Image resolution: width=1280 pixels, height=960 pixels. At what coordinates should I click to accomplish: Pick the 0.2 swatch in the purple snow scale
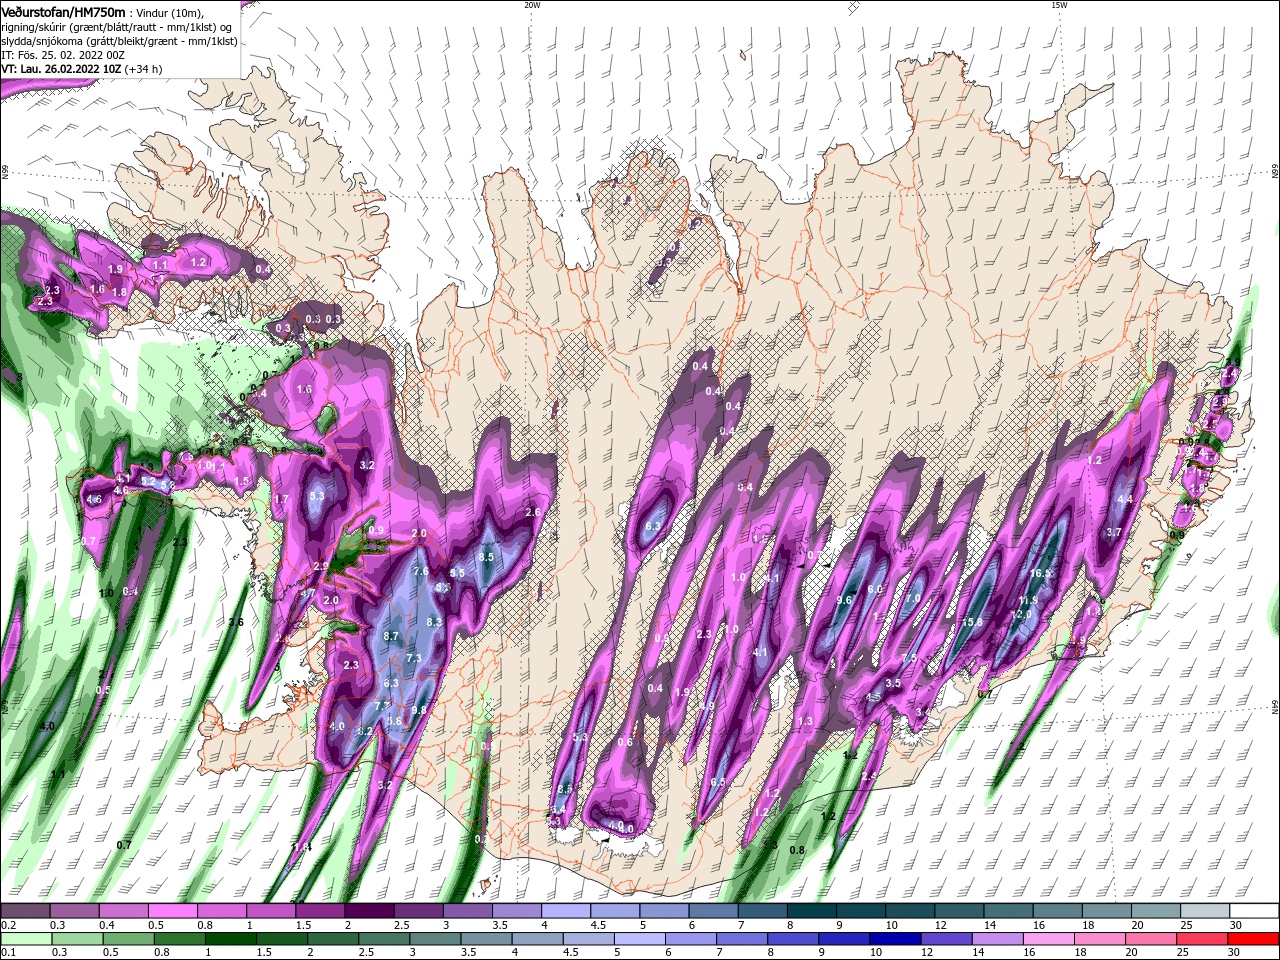[x=25, y=911]
